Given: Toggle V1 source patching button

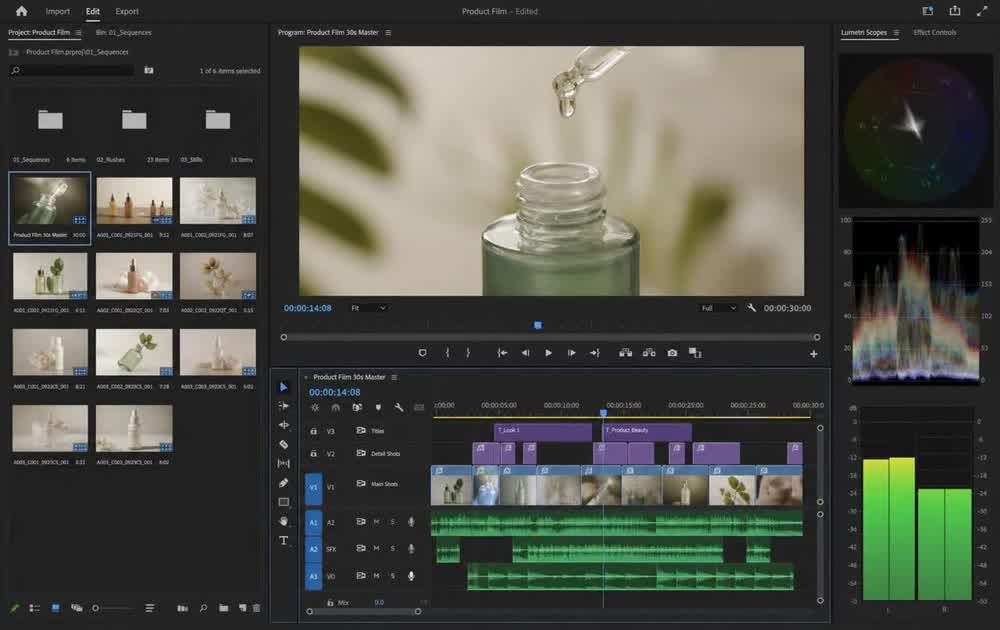Looking at the screenshot, I should pyautogui.click(x=313, y=487).
